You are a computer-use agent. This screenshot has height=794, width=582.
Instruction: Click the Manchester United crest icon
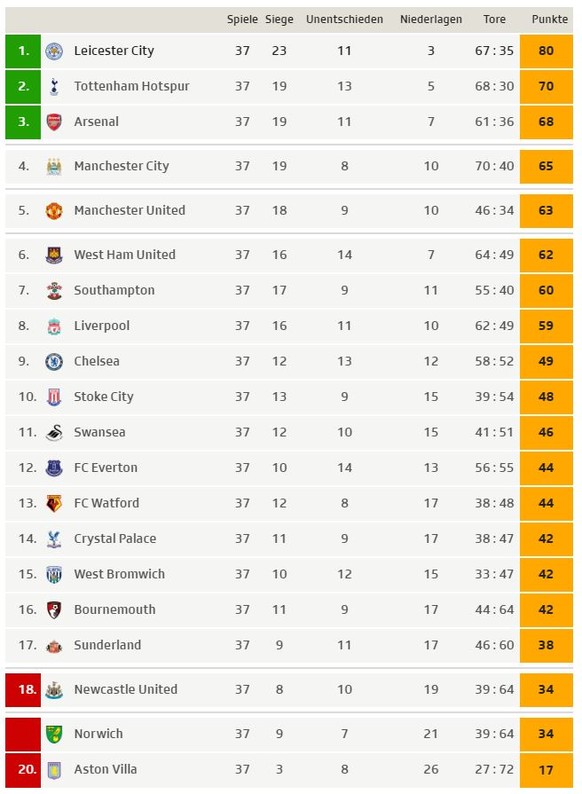coord(54,211)
